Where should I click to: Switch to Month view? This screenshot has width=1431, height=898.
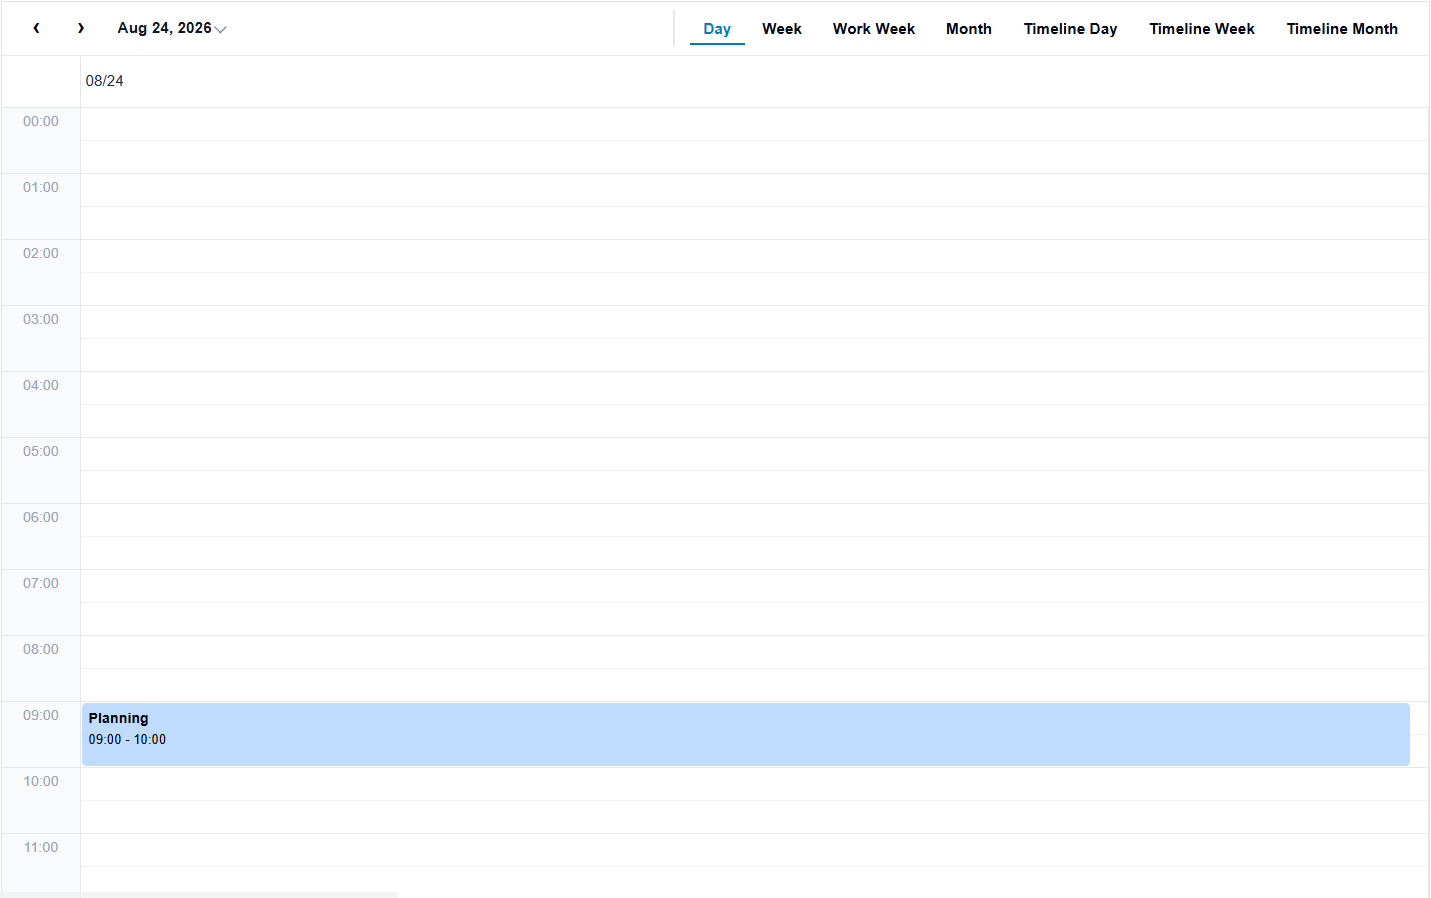tap(969, 29)
